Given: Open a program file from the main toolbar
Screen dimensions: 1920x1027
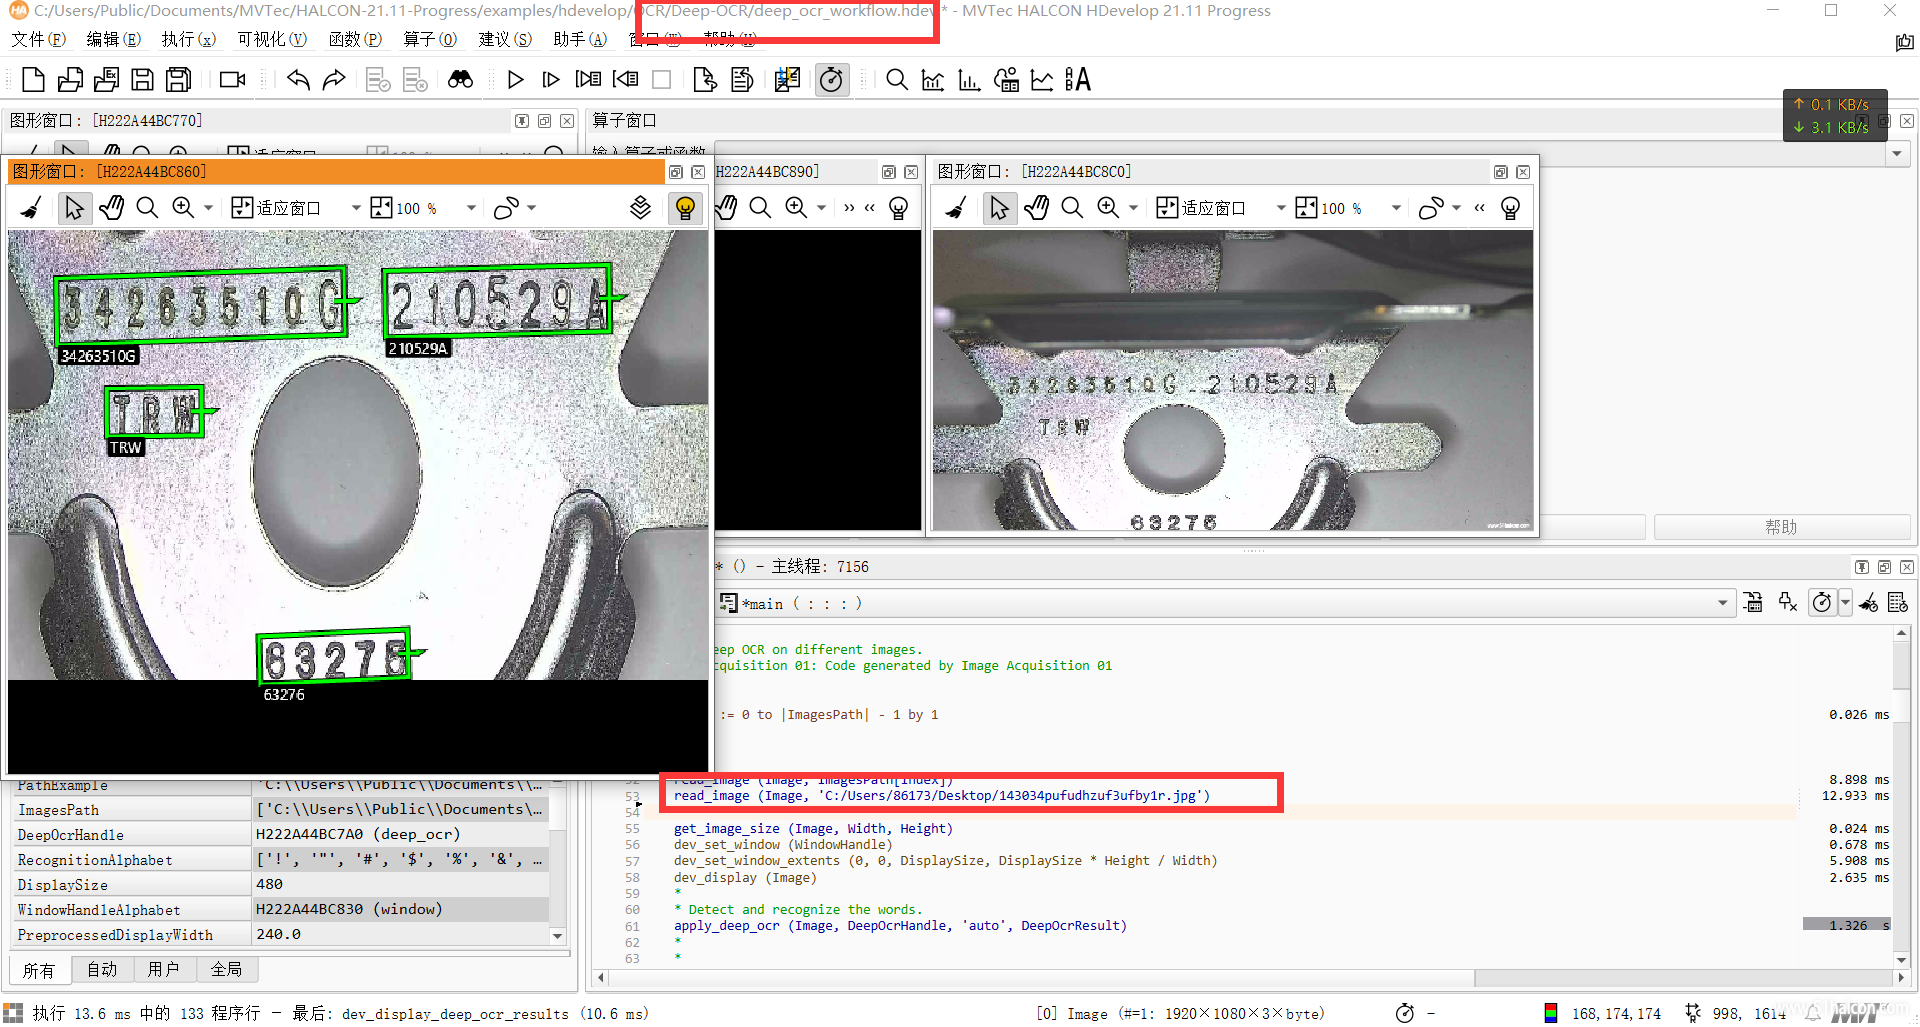Looking at the screenshot, I should (x=70, y=80).
